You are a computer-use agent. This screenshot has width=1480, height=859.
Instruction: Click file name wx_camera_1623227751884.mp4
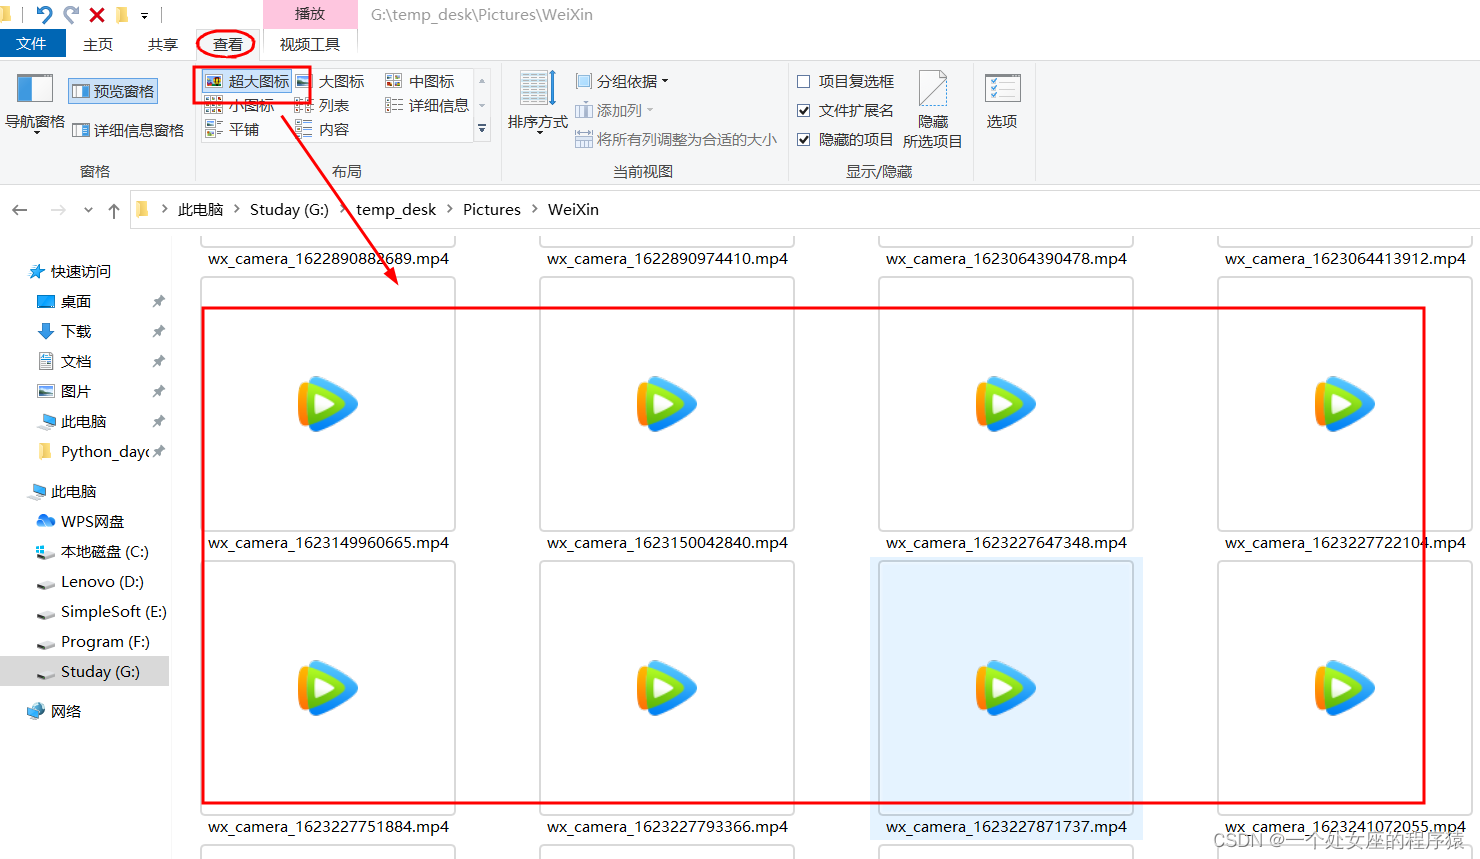328,827
